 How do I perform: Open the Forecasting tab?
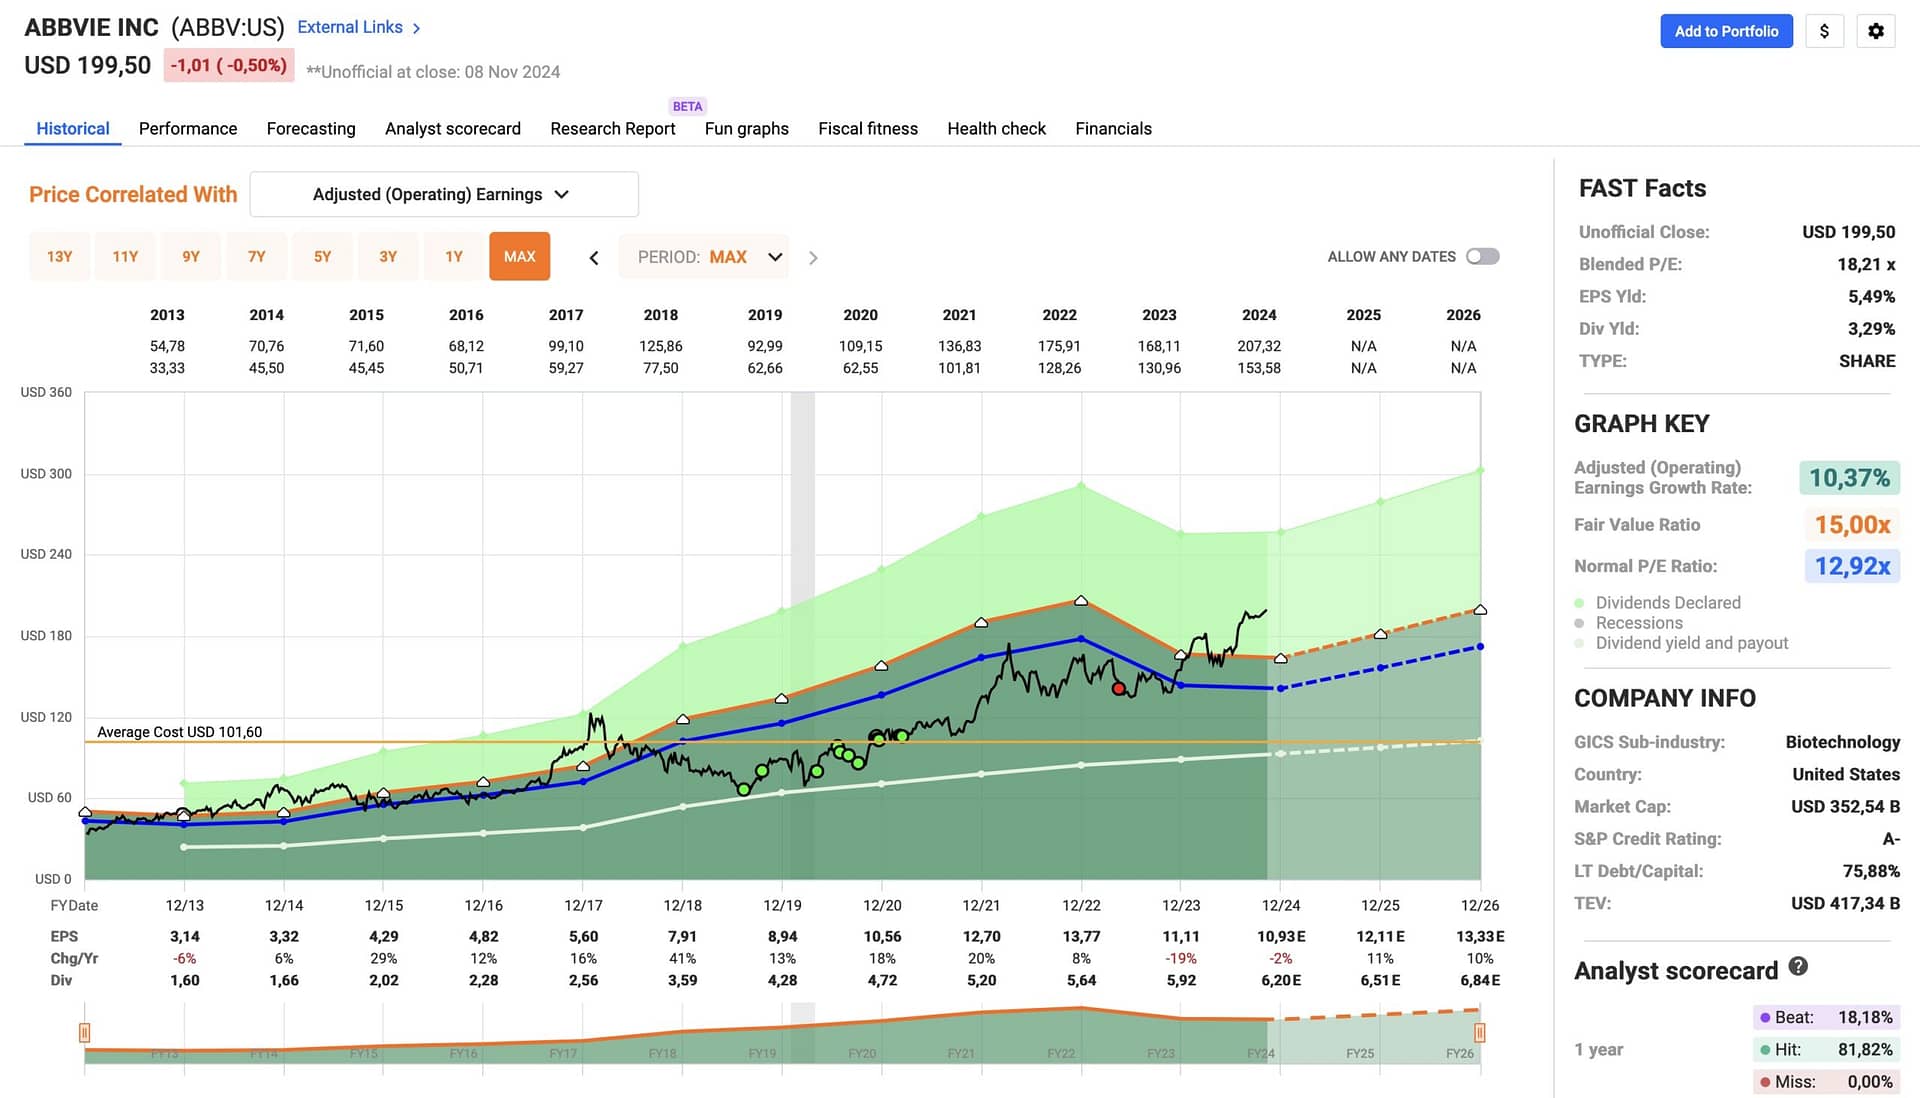click(311, 128)
